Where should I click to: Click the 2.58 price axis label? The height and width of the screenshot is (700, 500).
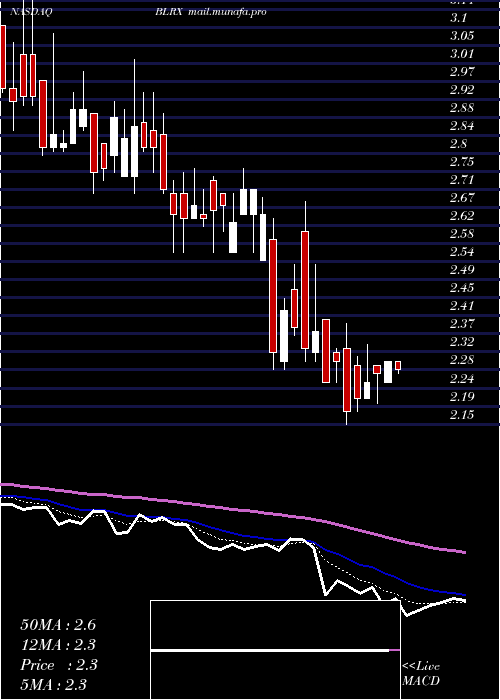pos(462,234)
